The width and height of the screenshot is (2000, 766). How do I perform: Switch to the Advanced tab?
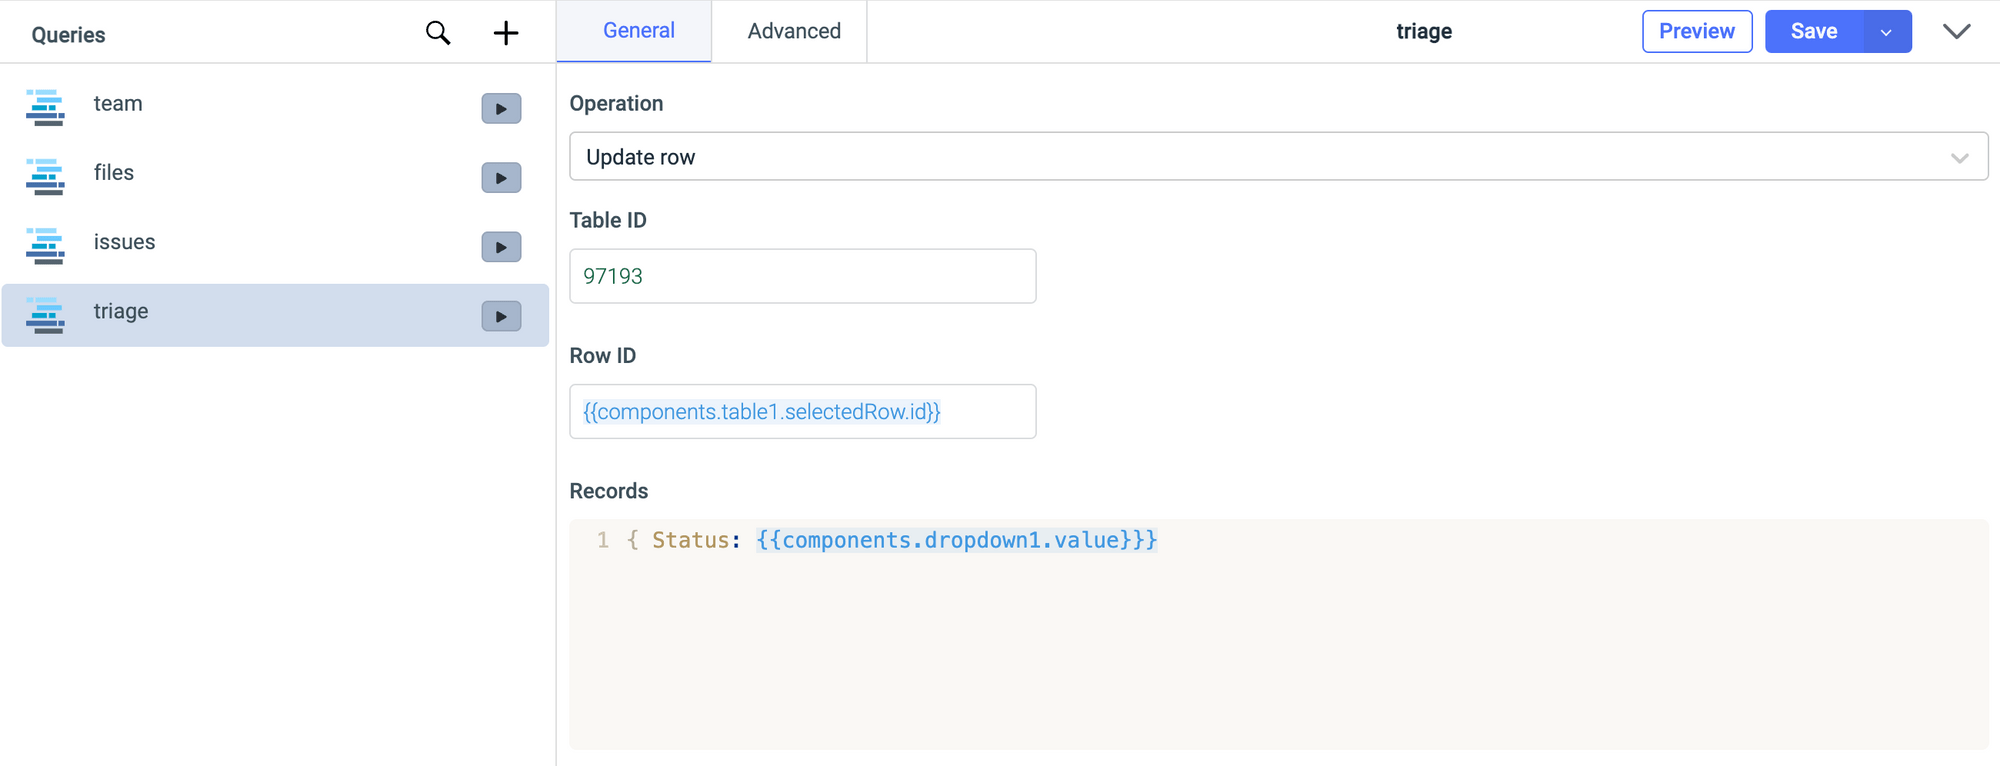click(x=794, y=32)
